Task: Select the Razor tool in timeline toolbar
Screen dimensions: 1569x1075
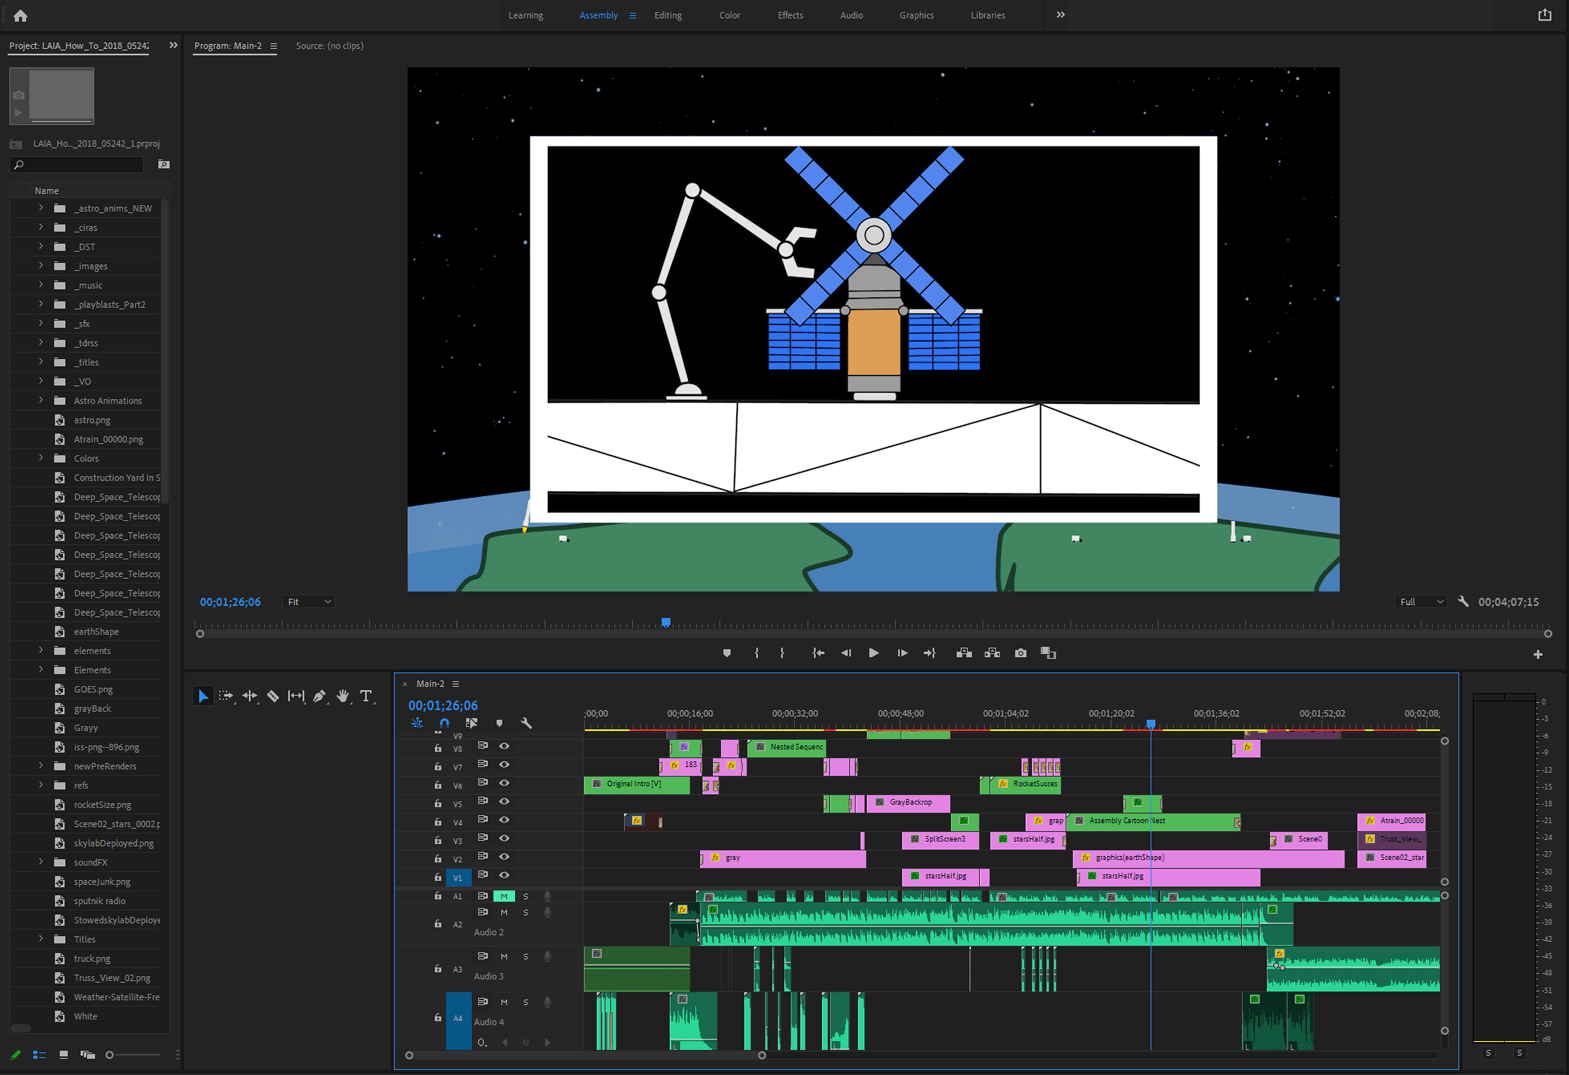Action: point(273,696)
